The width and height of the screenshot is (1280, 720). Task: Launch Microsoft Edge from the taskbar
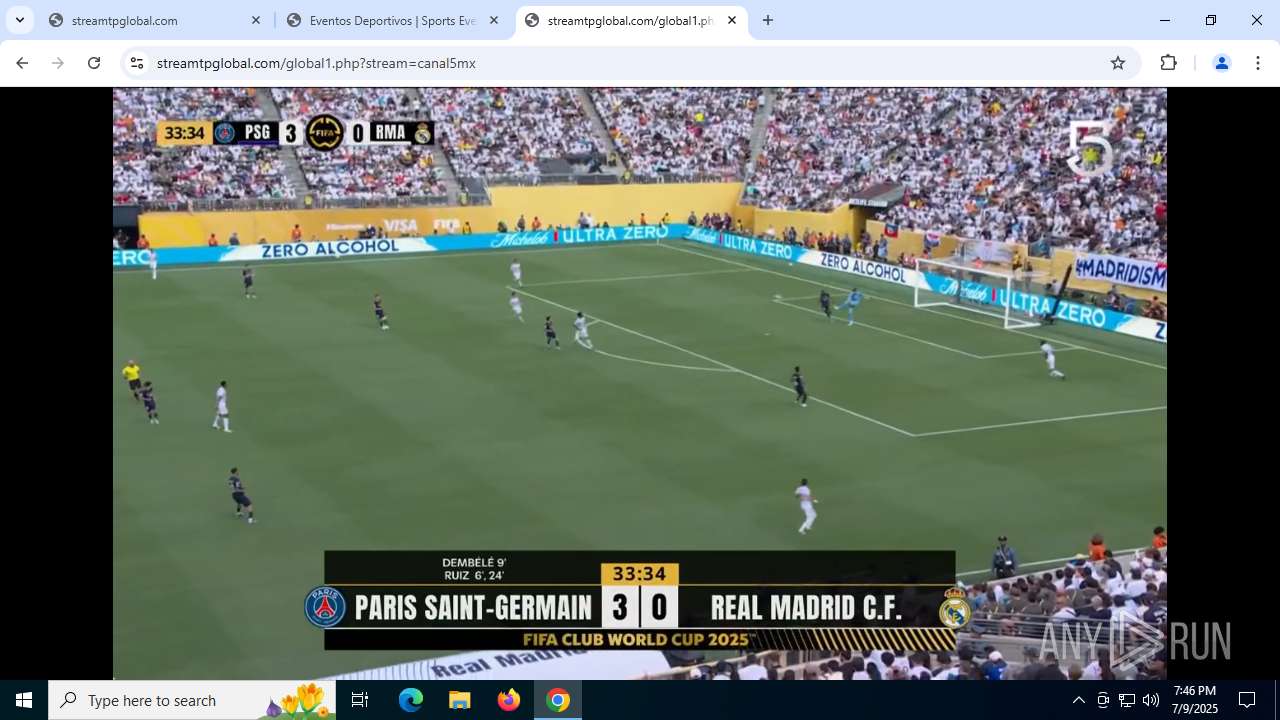pyautogui.click(x=411, y=700)
